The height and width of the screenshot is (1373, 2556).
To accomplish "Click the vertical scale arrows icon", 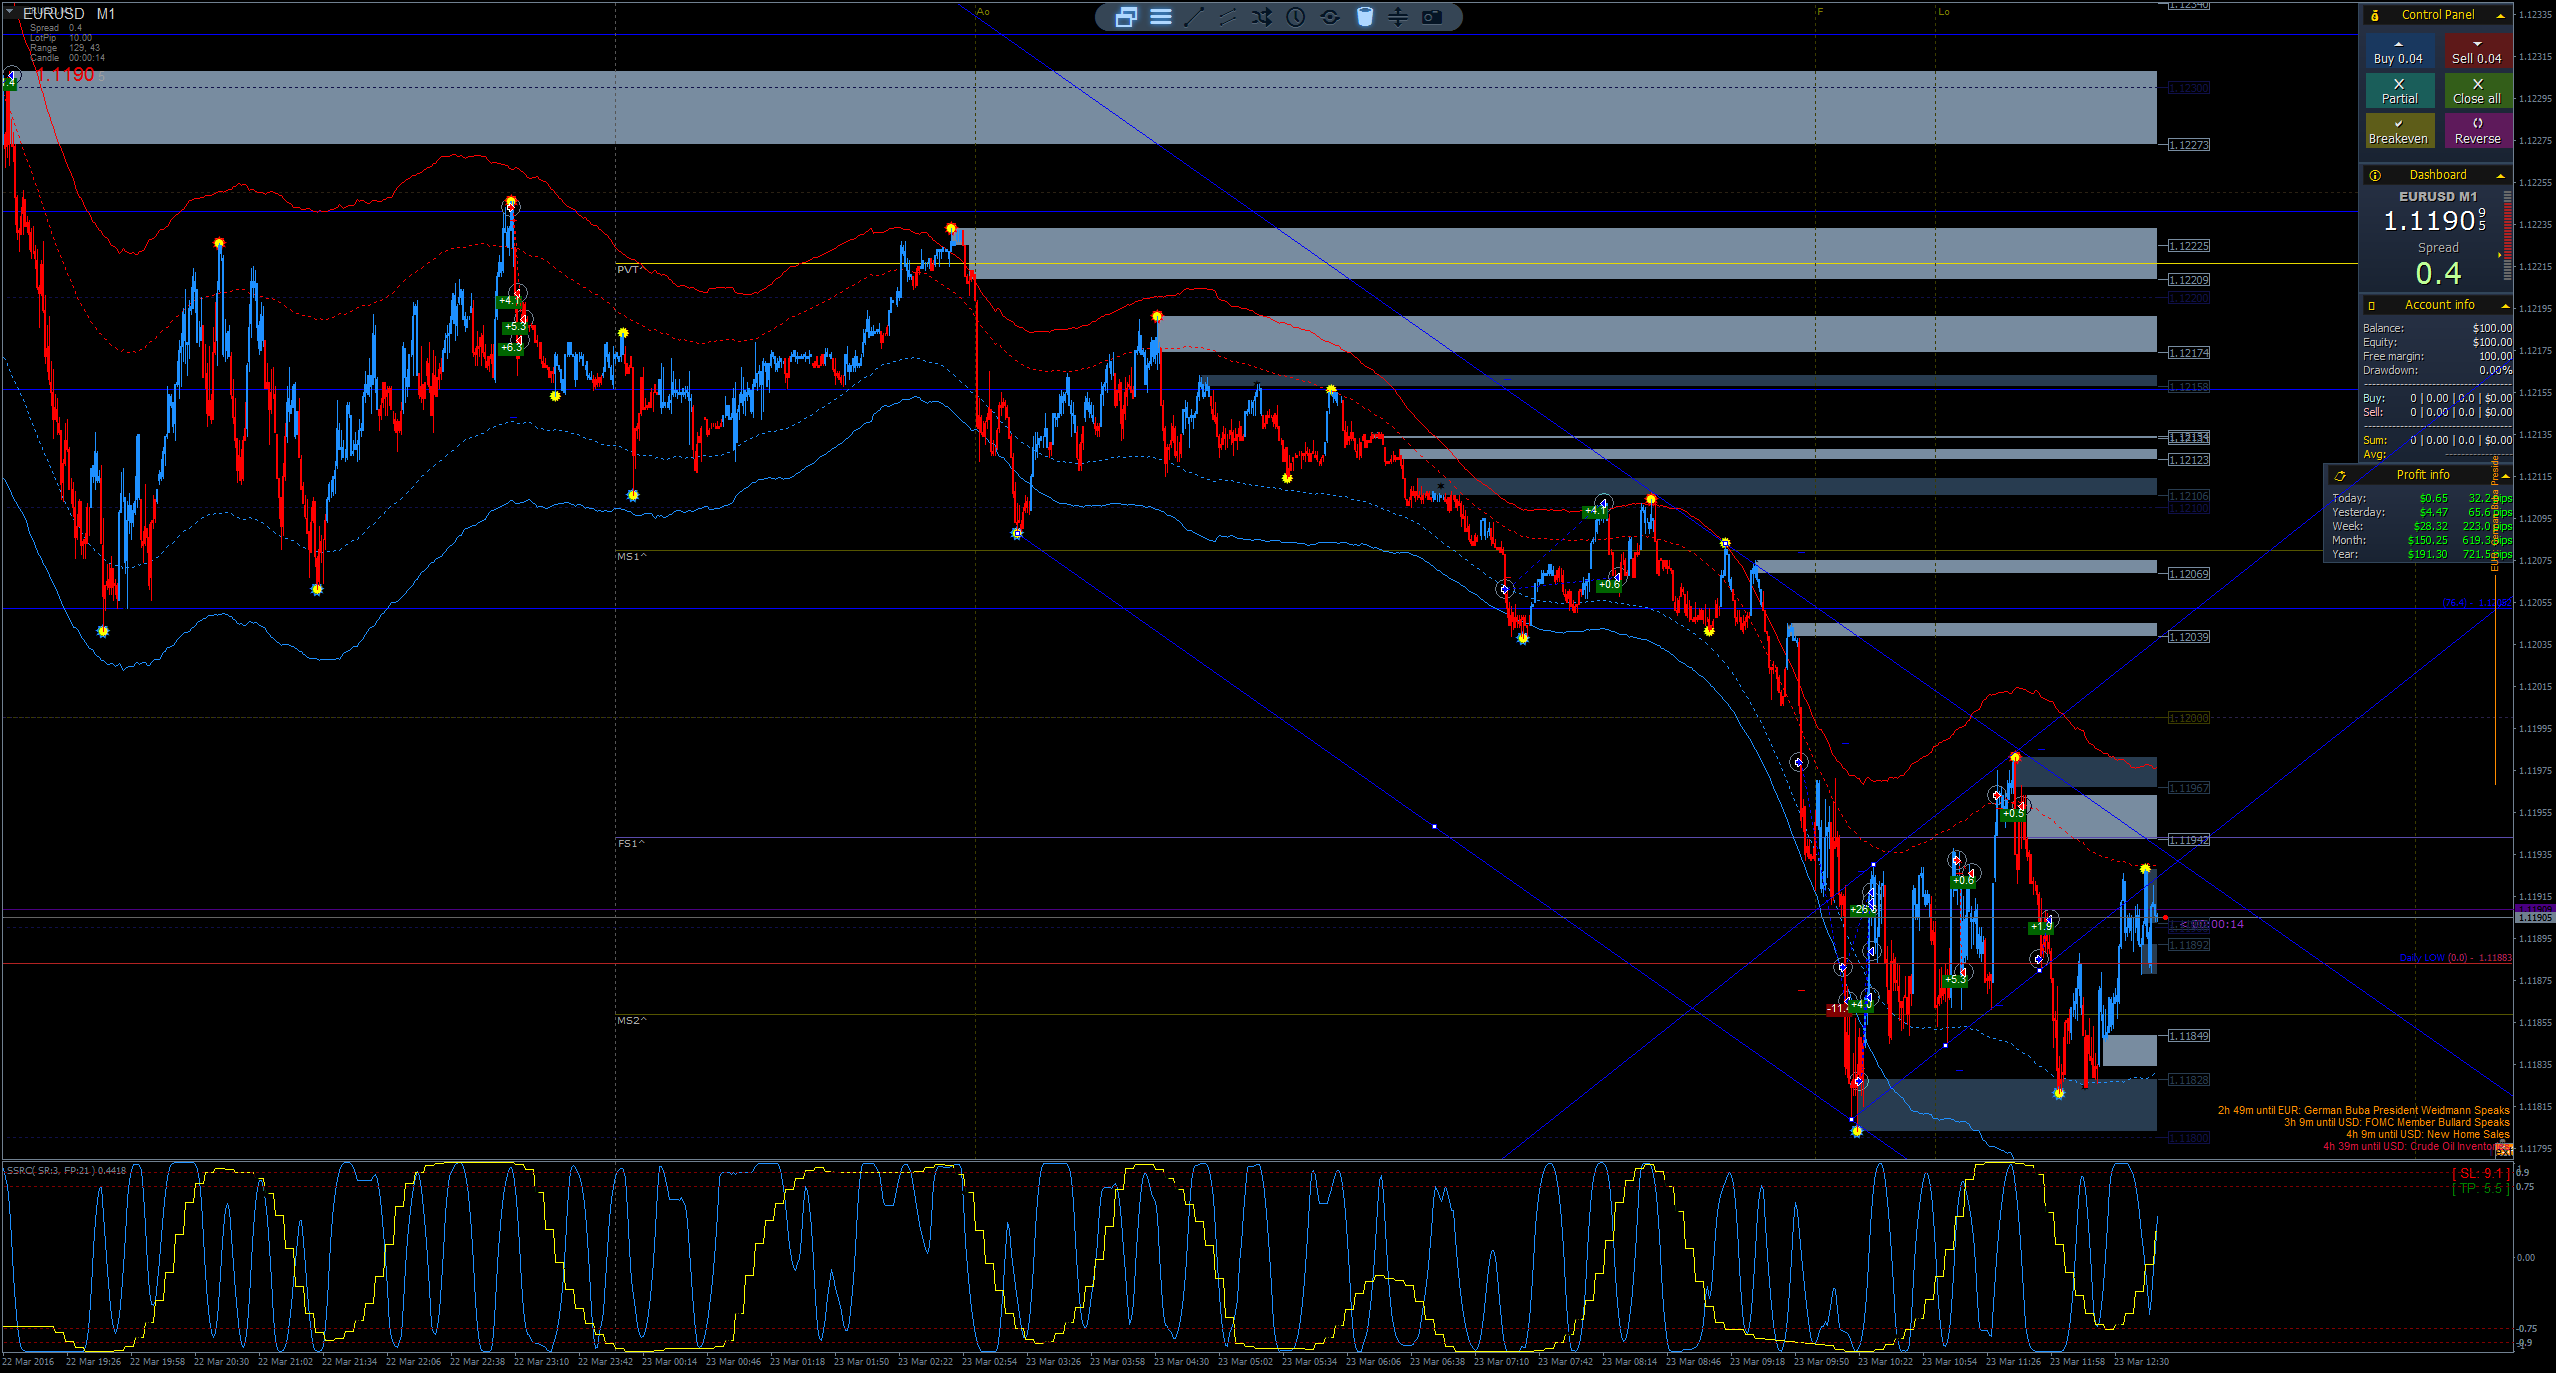I will (1398, 16).
